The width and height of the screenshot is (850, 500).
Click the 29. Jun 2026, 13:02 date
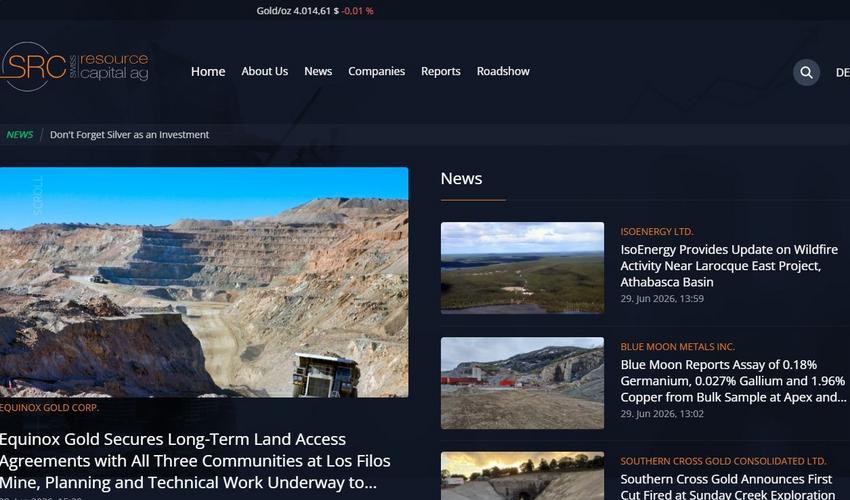click(662, 414)
